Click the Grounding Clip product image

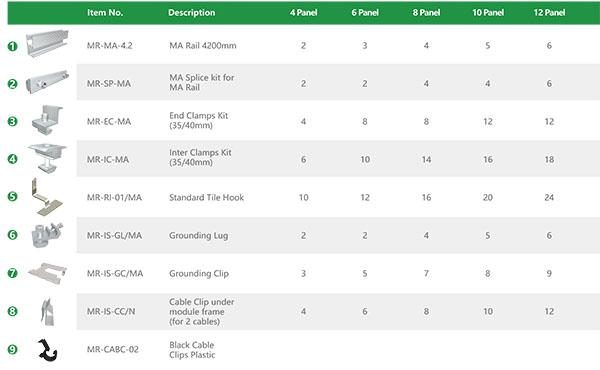(47, 273)
